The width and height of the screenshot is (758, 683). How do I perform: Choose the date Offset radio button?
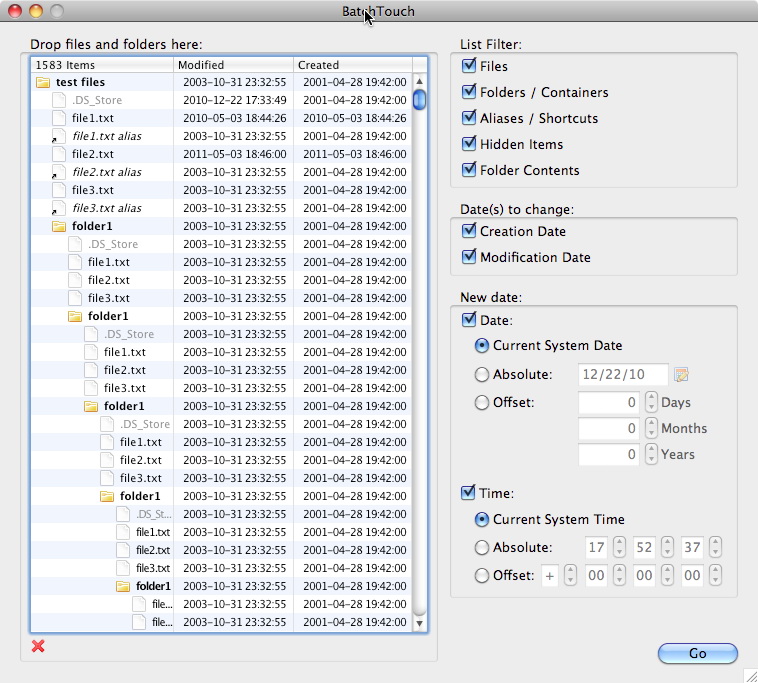point(481,402)
